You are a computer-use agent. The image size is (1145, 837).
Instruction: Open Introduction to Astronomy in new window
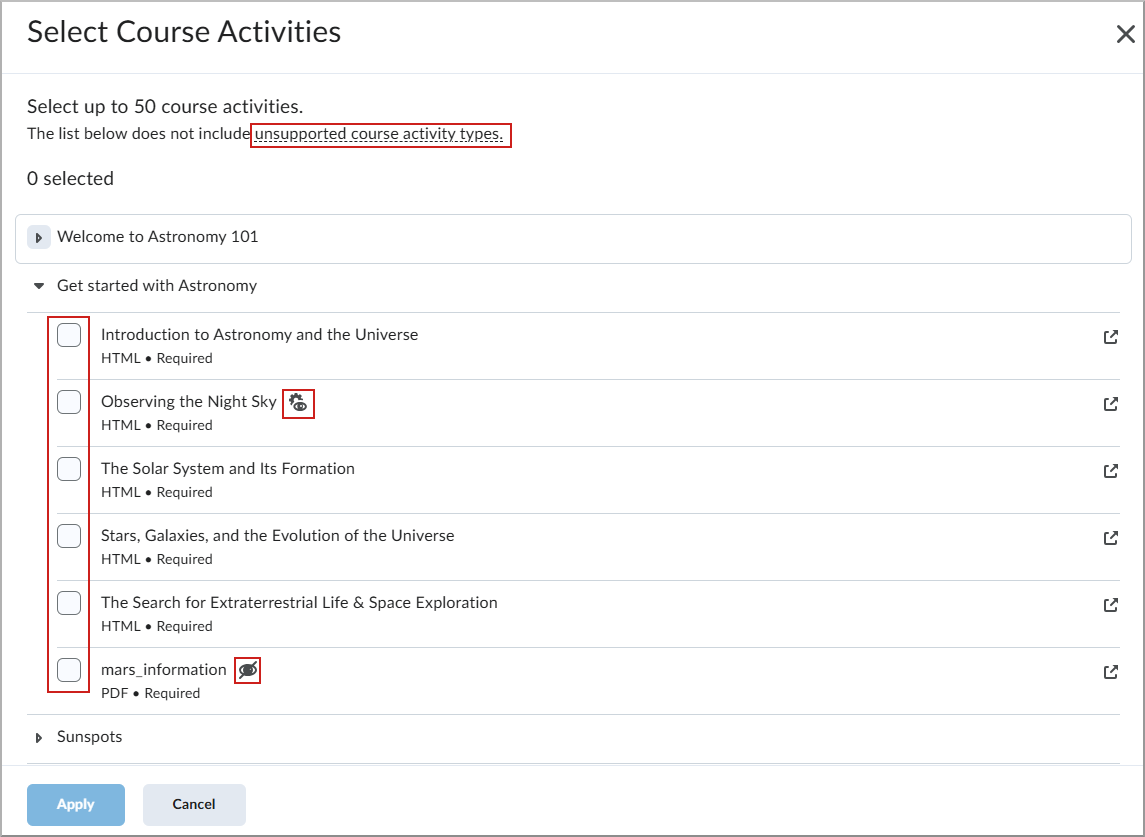(x=1110, y=337)
